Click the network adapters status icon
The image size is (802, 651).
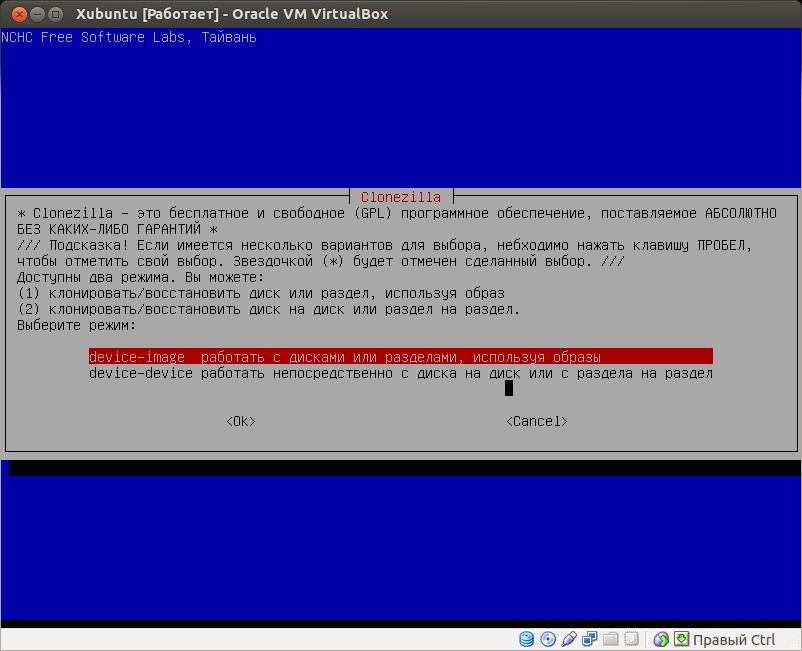click(590, 639)
